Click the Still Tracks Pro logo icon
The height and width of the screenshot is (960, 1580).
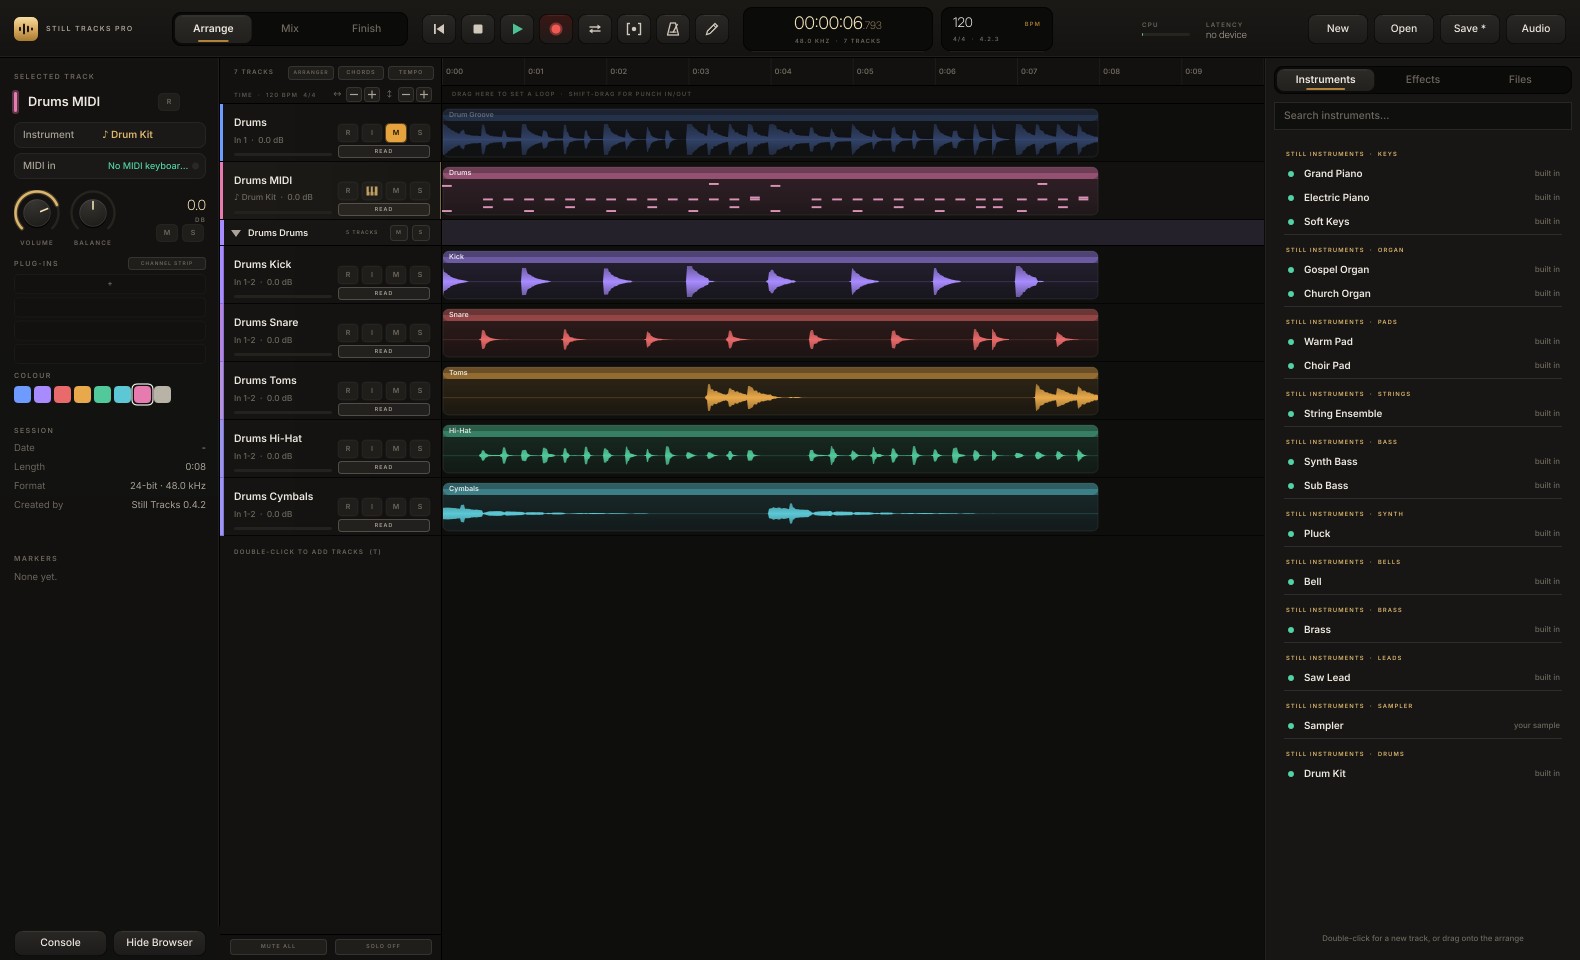pos(26,28)
